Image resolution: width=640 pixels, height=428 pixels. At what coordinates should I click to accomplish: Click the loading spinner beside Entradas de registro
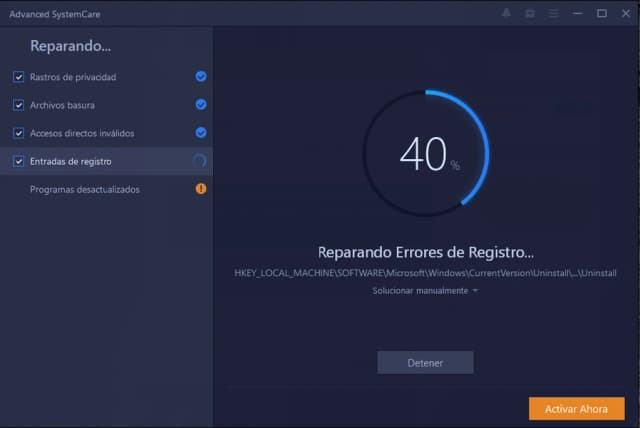tap(200, 161)
